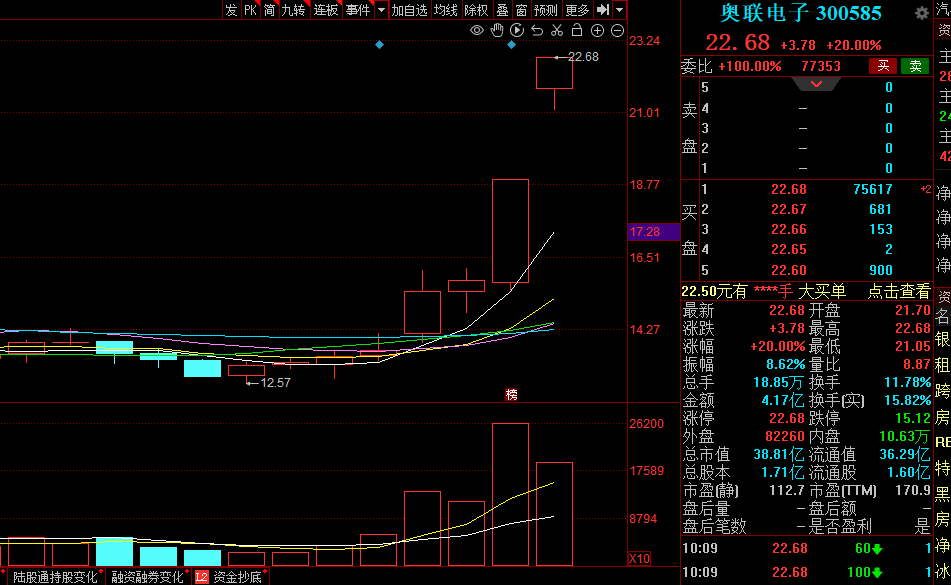This screenshot has height=585, width=951.
Task: Click the 除权 adjustment button
Action: (x=476, y=10)
